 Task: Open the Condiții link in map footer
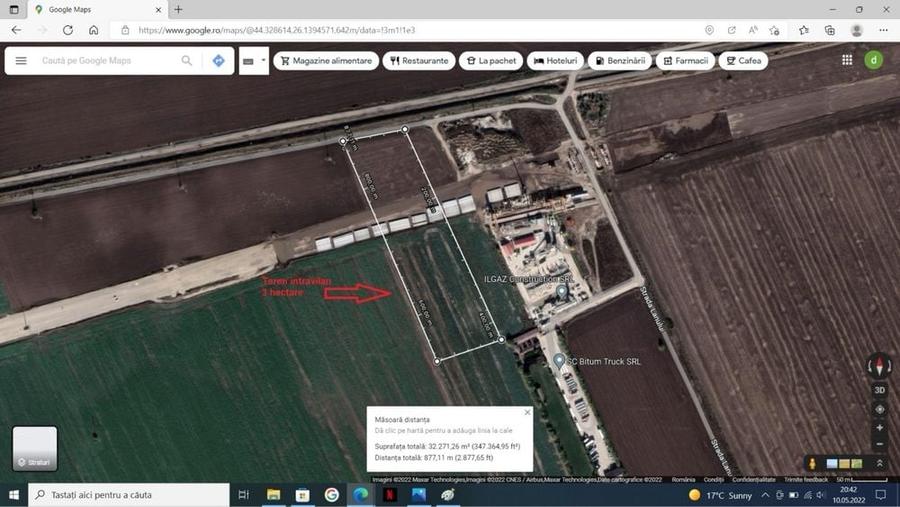(713, 479)
